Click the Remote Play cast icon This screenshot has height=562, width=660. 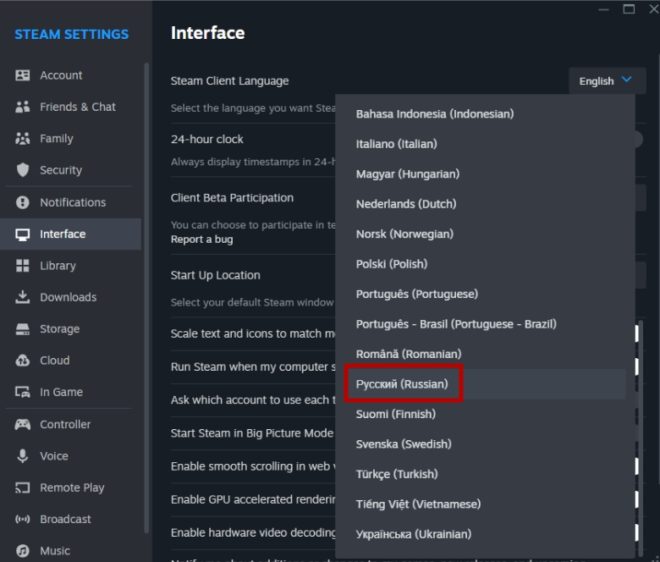(22, 487)
